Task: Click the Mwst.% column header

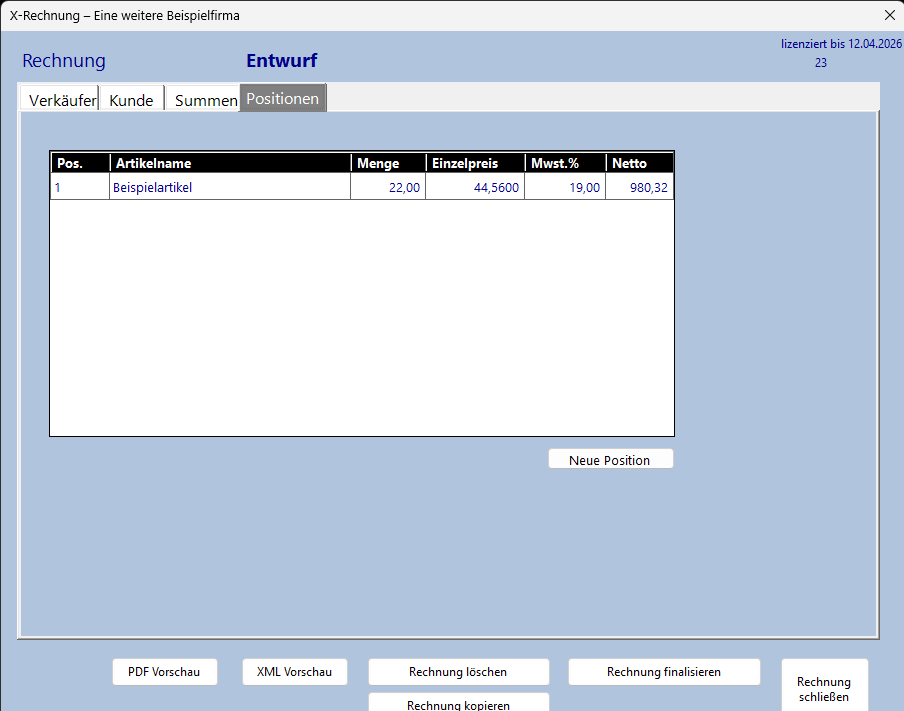Action: pos(565,163)
